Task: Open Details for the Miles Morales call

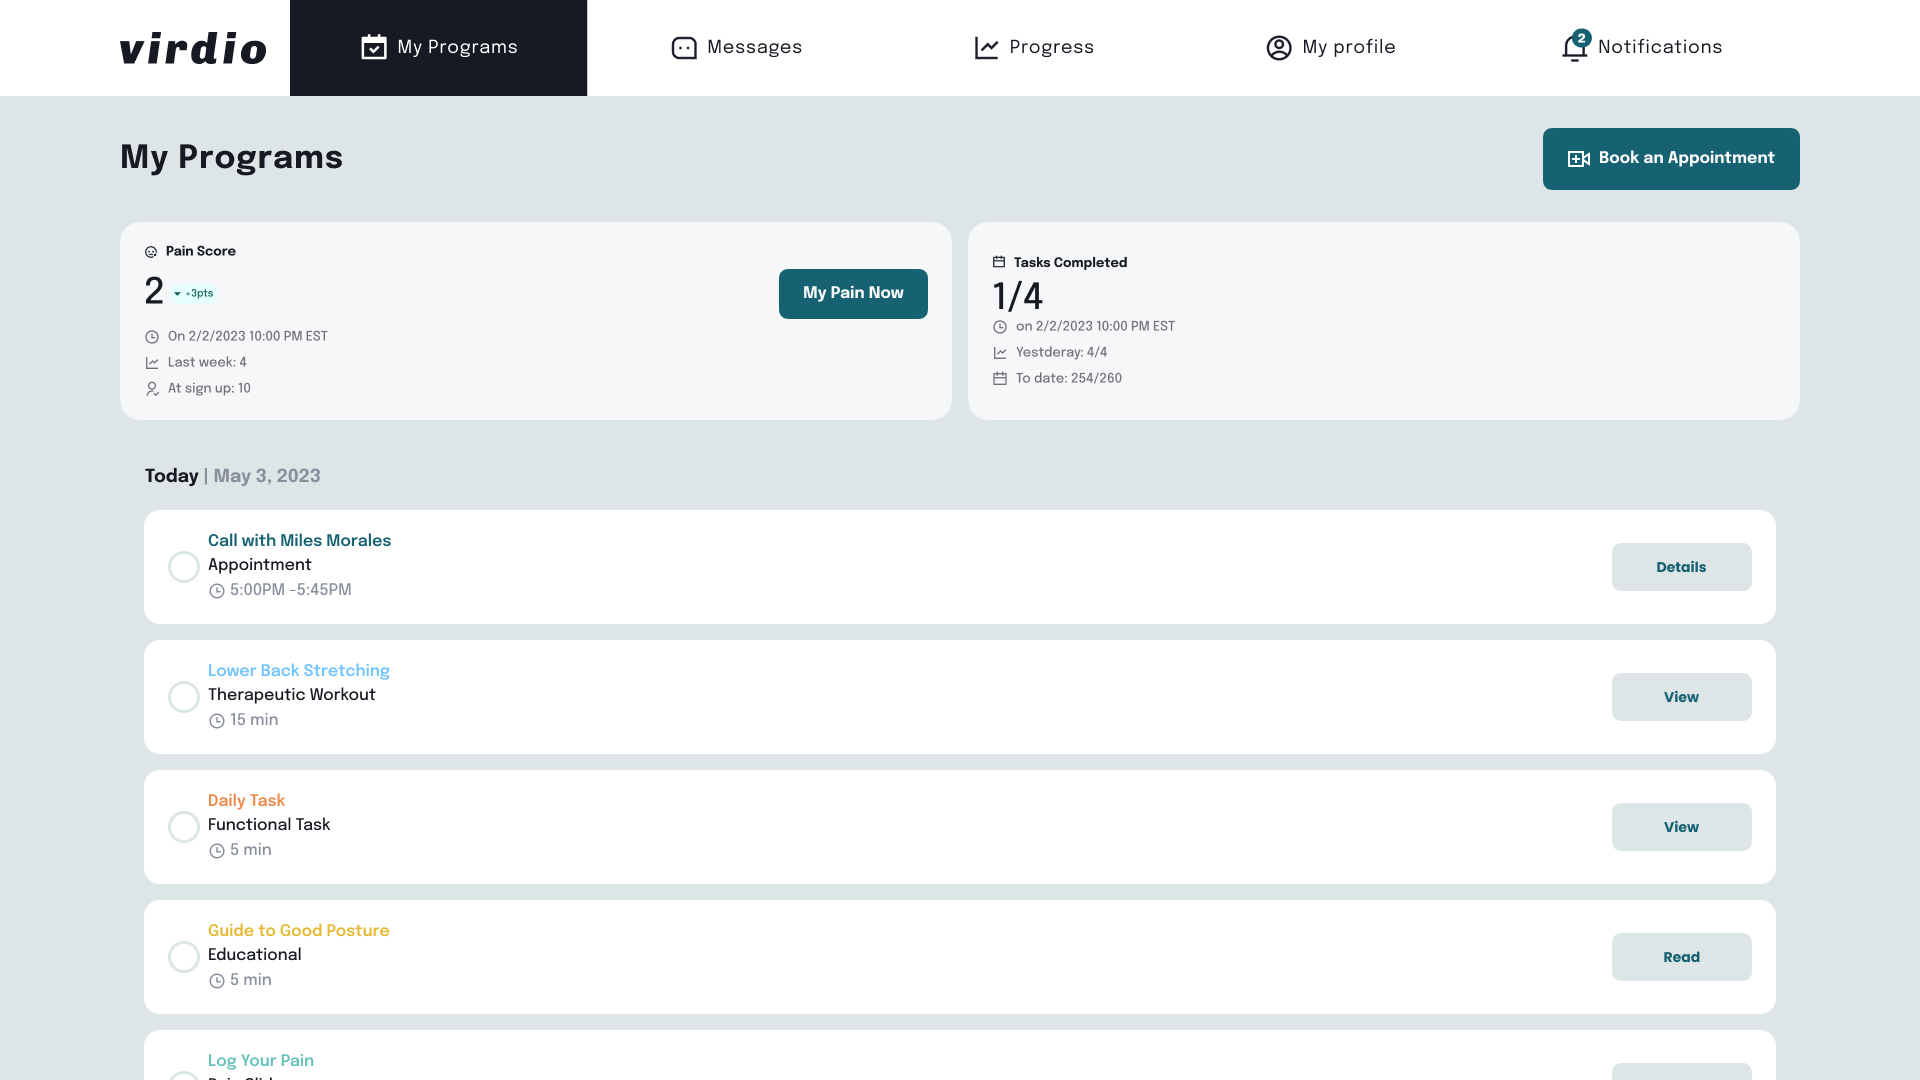Action: (1680, 567)
